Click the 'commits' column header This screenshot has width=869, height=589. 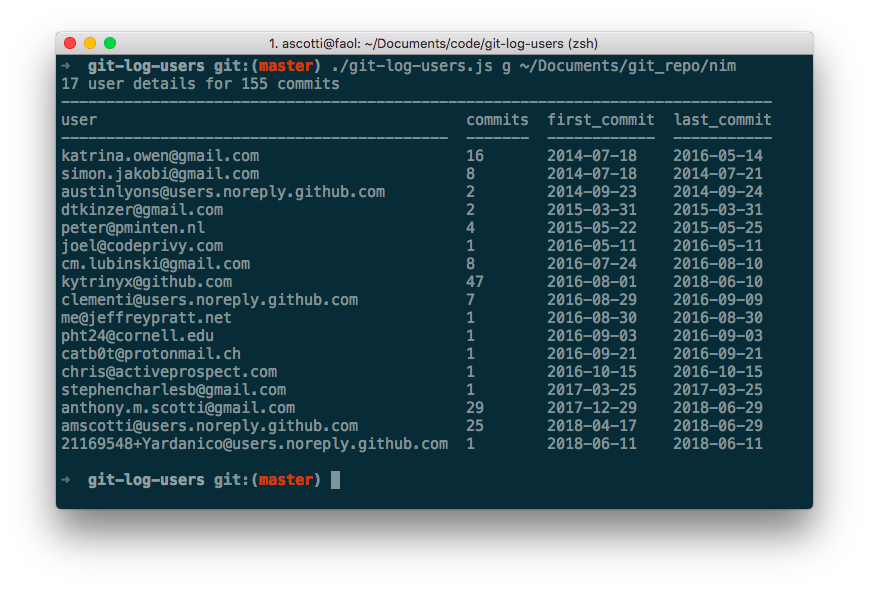[x=497, y=120]
